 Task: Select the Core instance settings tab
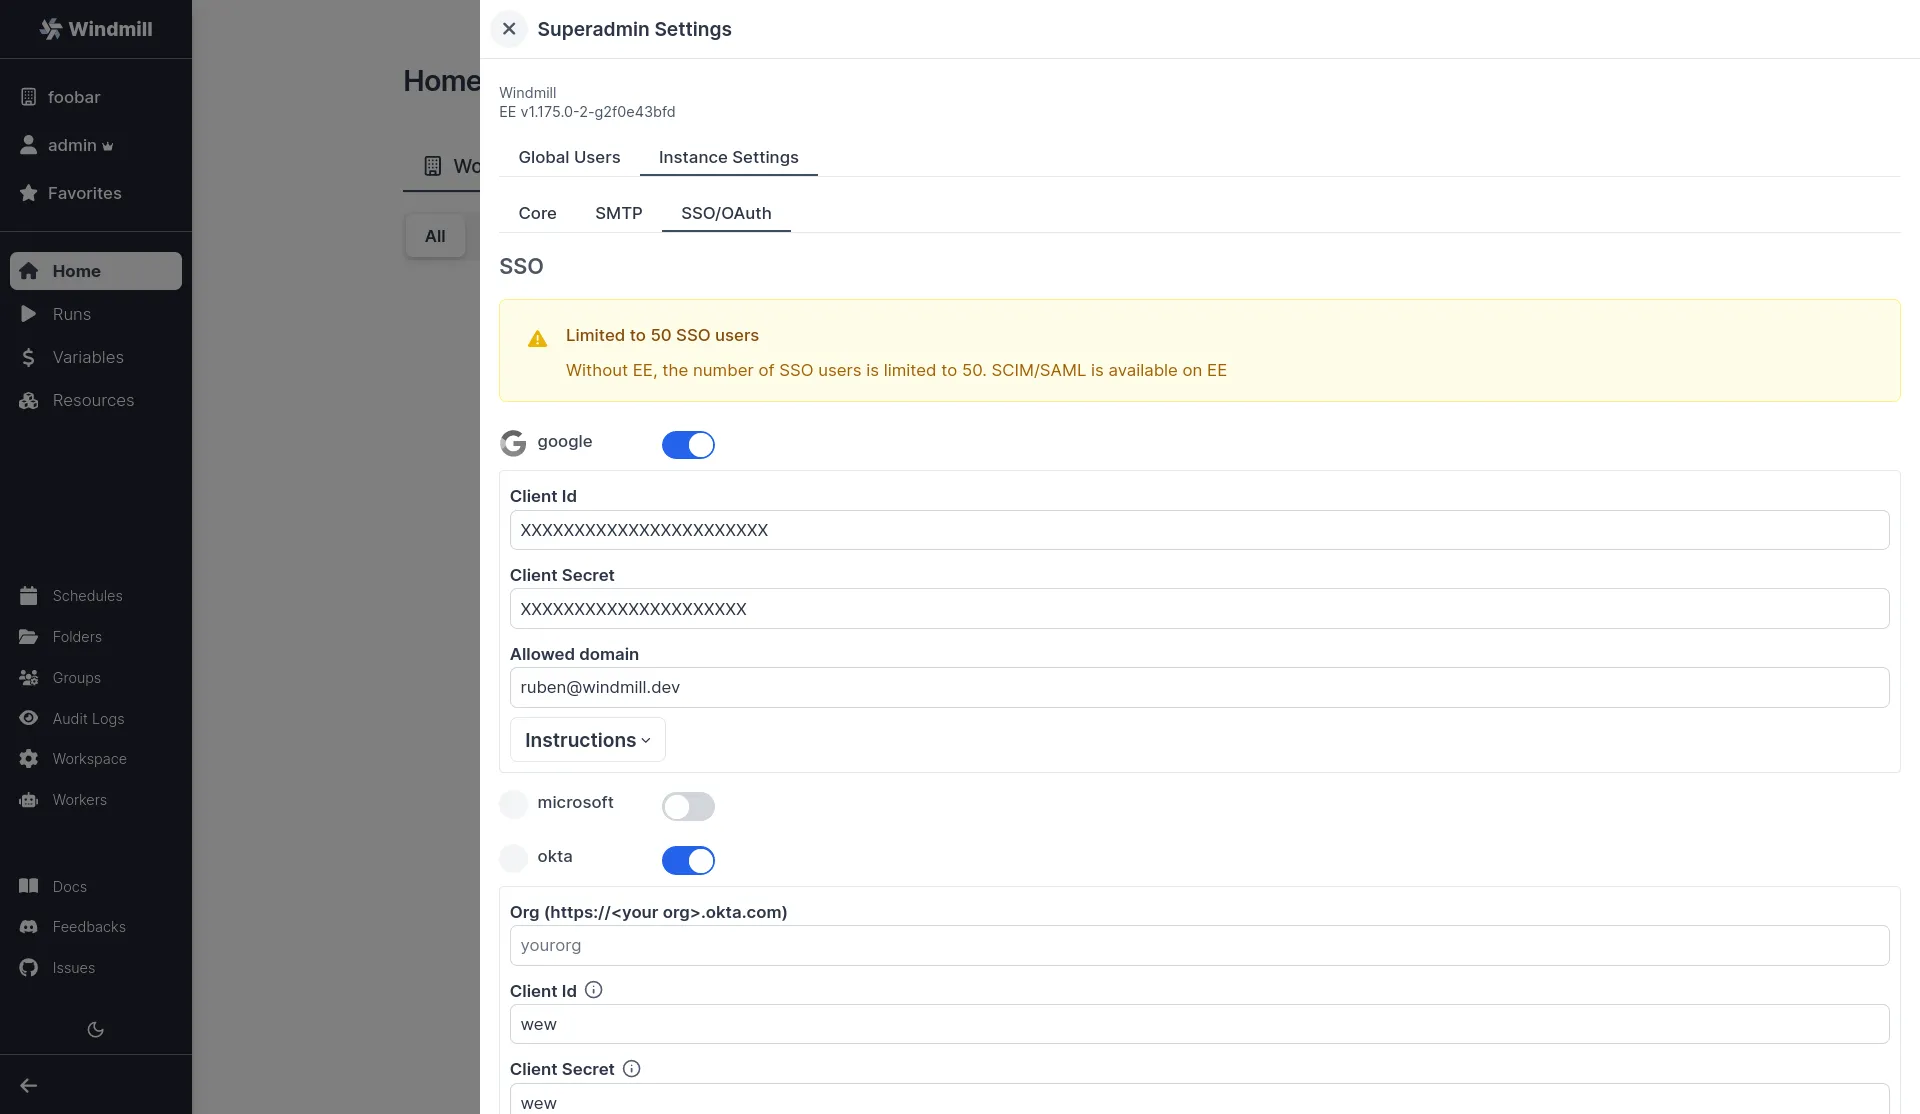[x=537, y=214]
